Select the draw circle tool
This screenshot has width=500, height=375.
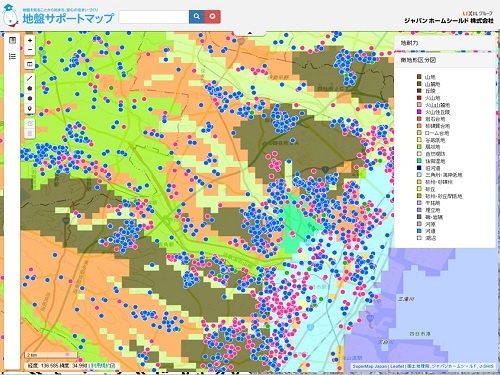coord(30,98)
